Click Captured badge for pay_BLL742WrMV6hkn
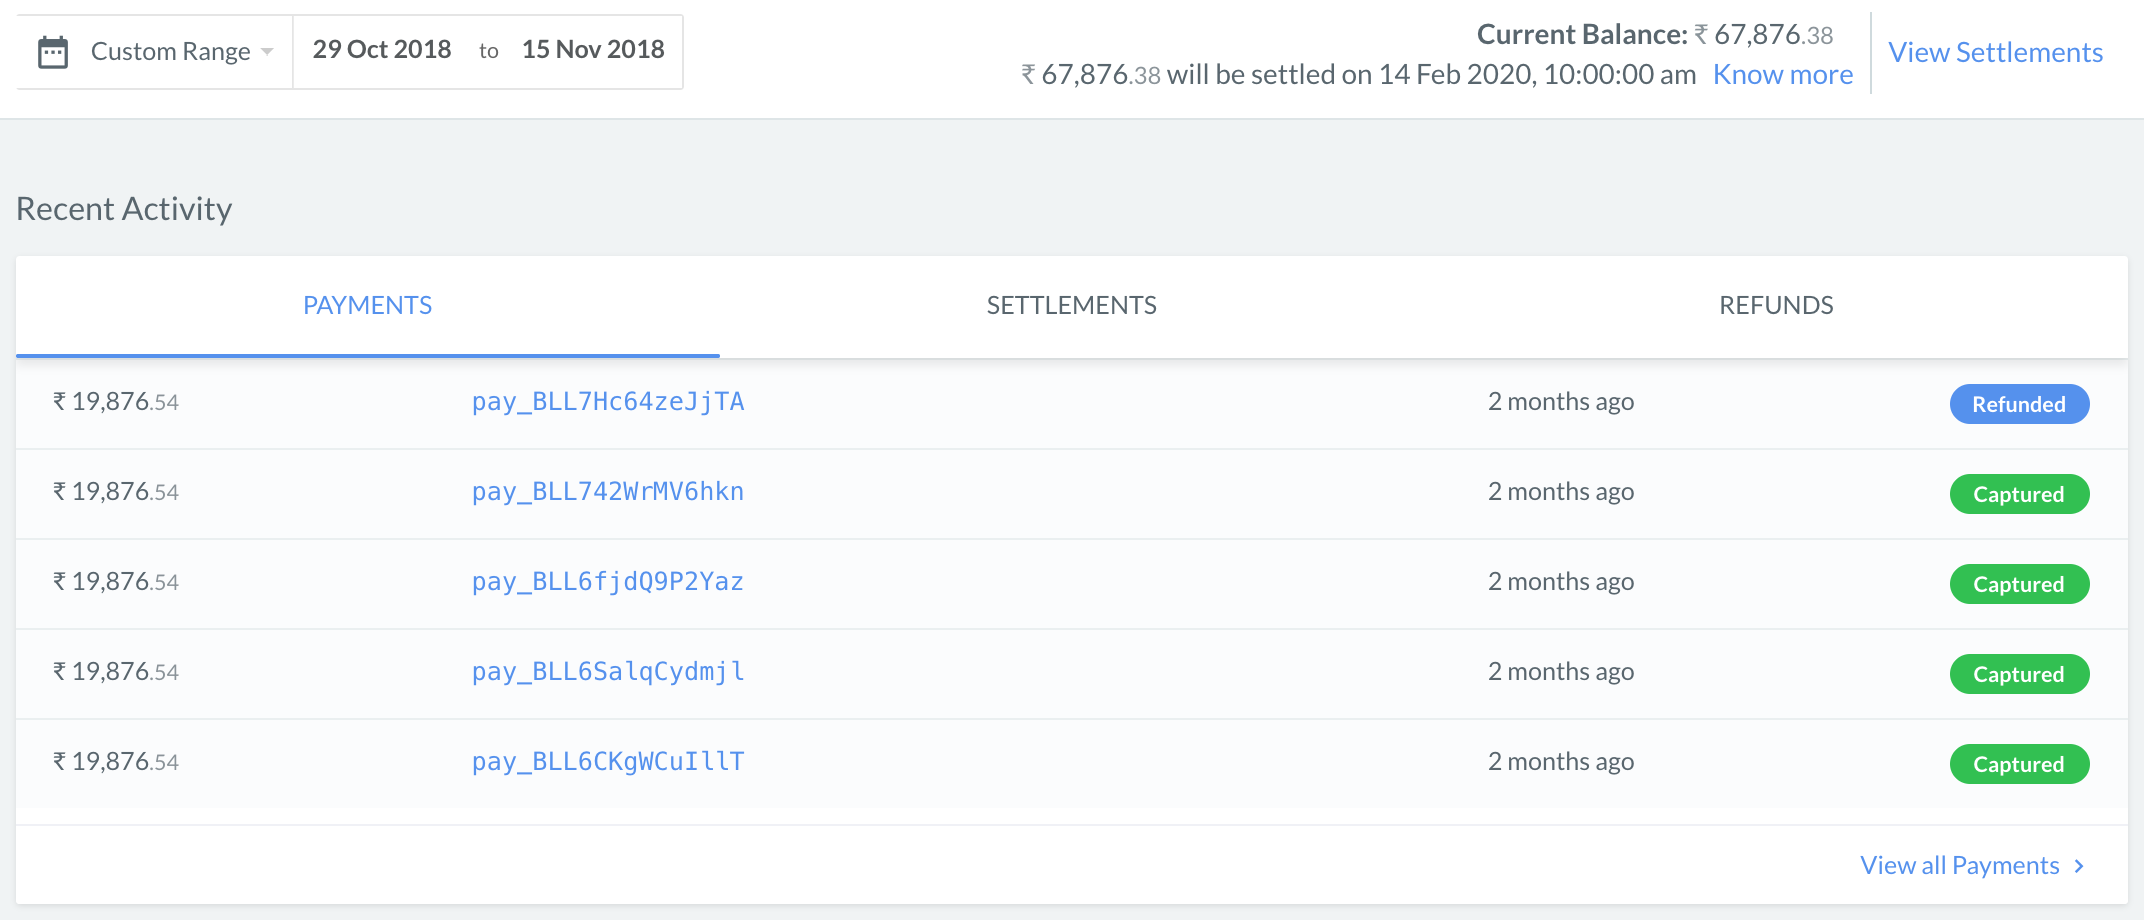Screen dimensions: 2144x920 2019,494
